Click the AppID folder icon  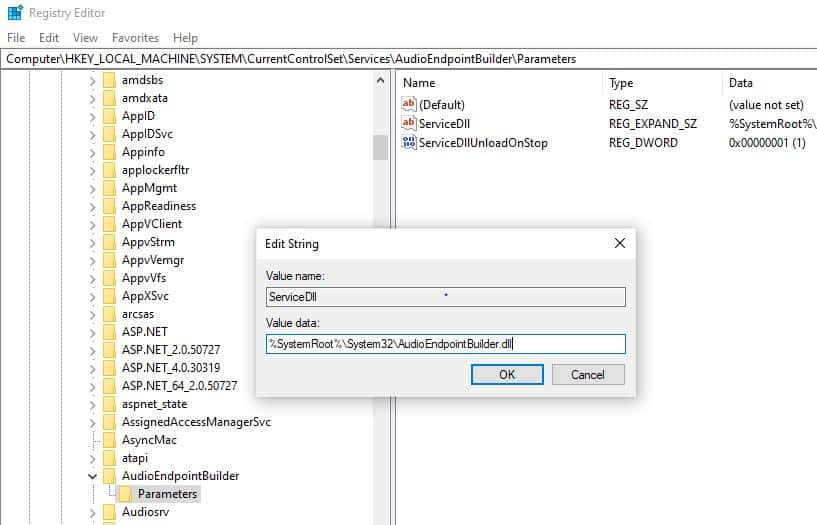(109, 116)
